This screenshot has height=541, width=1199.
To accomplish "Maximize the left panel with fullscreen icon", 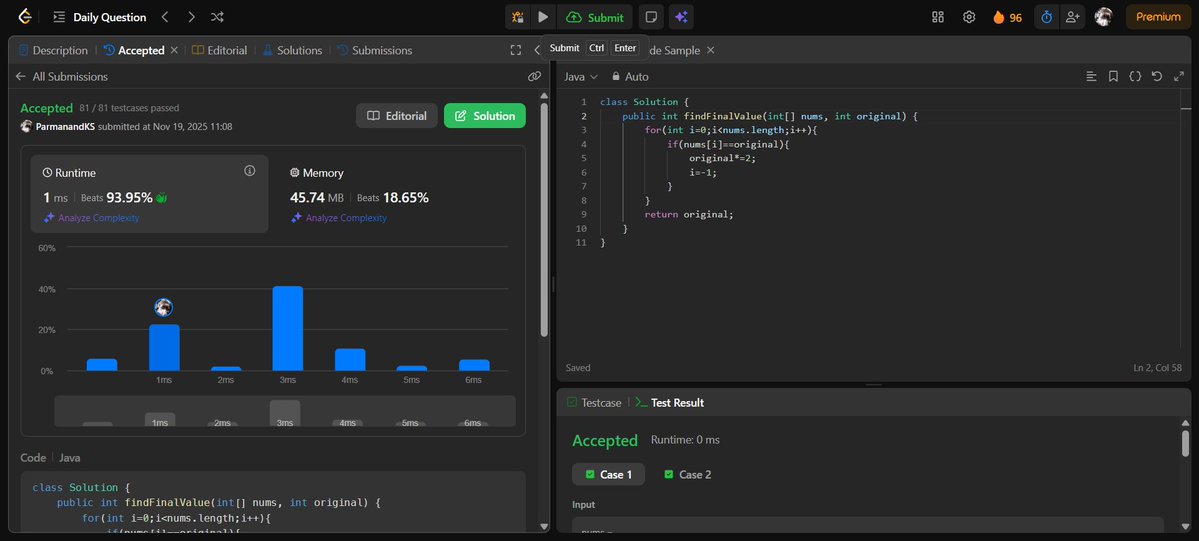I will 516,51.
